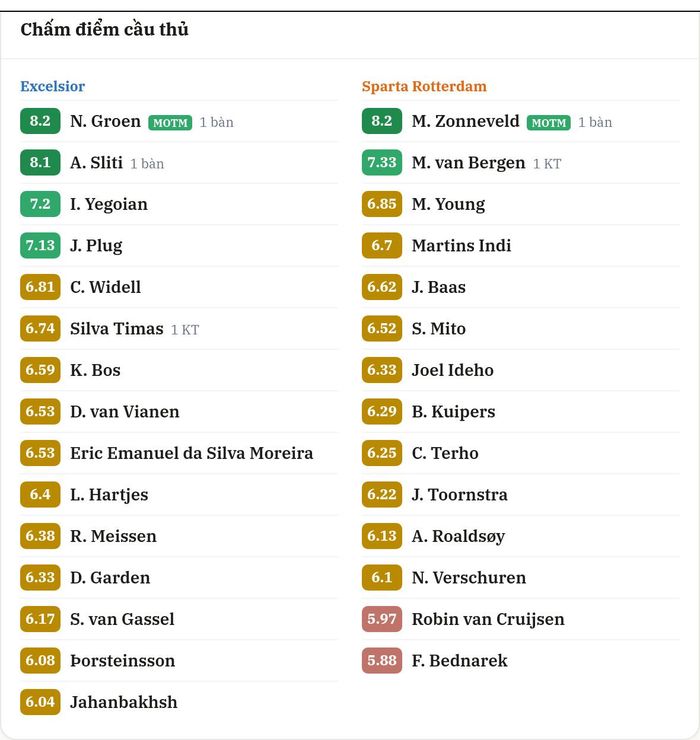Select the 6.04 rating badge for Jahanbakhsh
700x740 pixels.
(40, 702)
